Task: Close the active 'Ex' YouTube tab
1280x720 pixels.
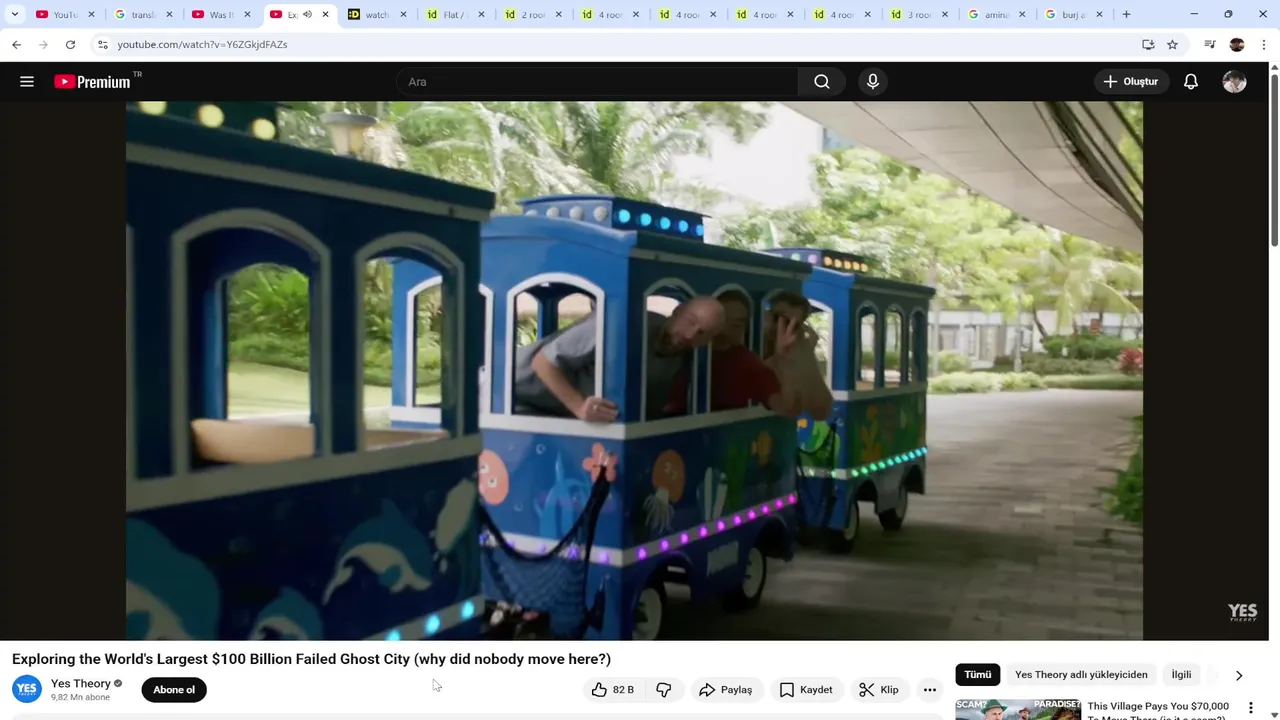Action: [x=325, y=15]
